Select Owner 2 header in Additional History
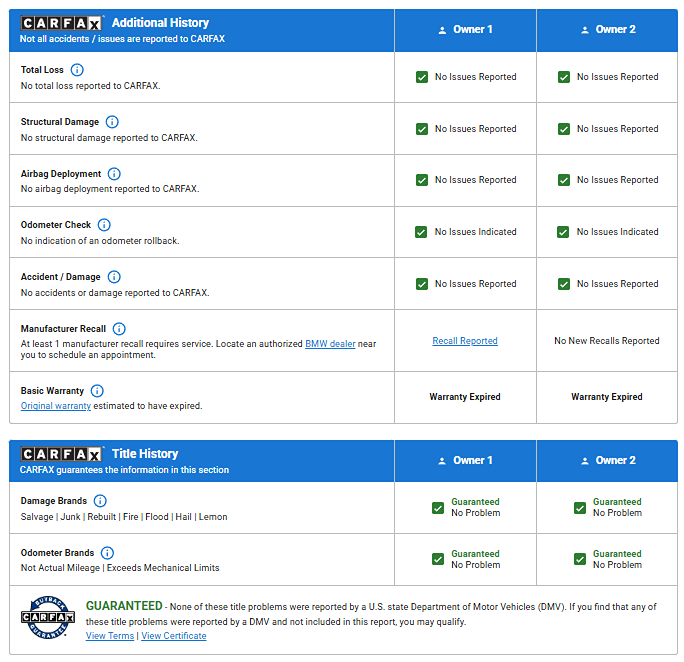 tap(607, 30)
